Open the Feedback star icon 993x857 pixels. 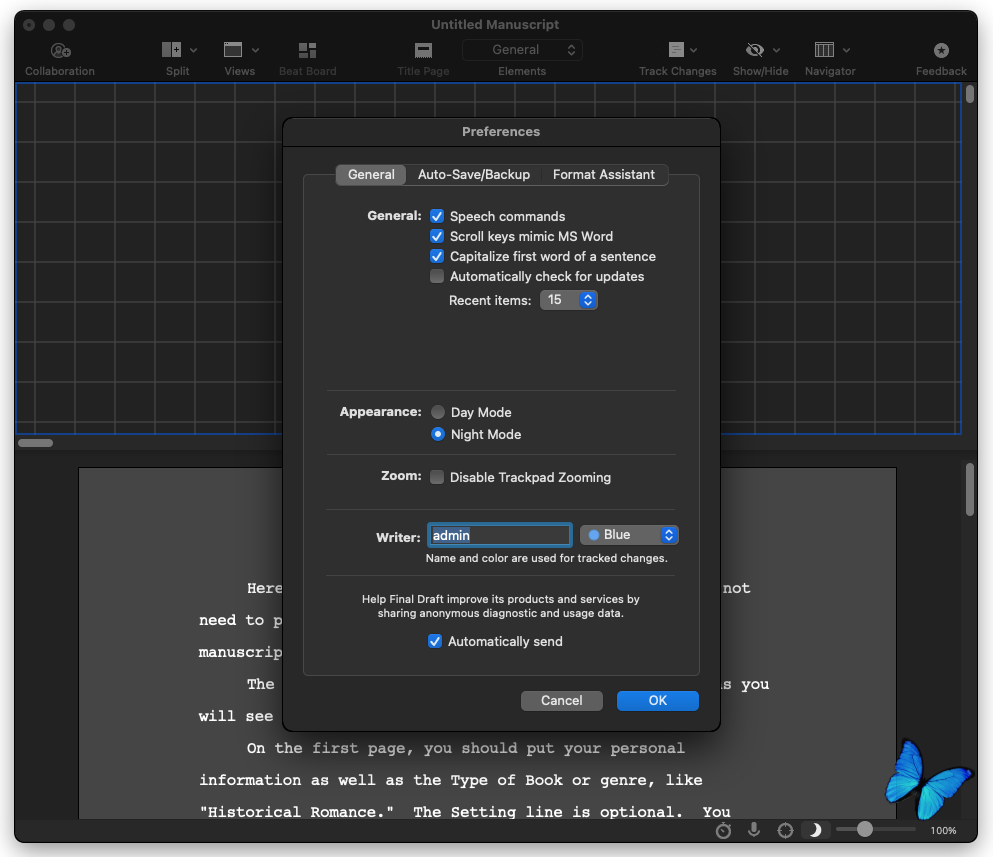click(x=941, y=50)
